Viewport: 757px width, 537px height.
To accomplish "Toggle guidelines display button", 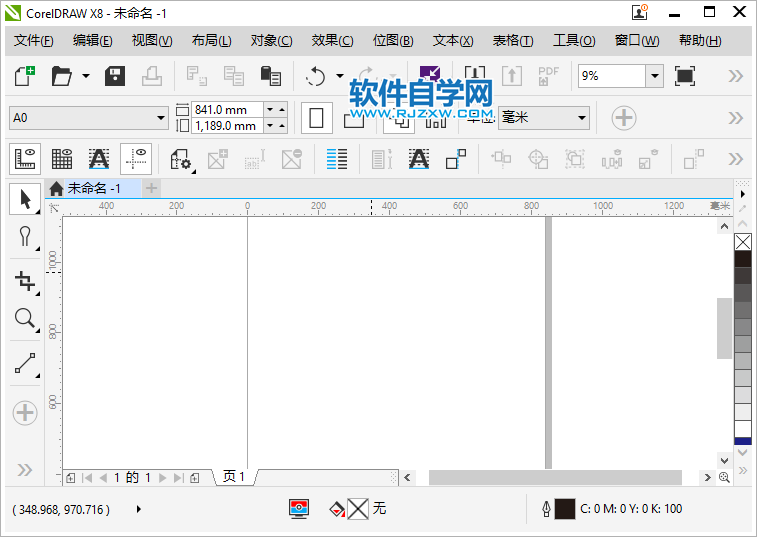I will [136, 159].
